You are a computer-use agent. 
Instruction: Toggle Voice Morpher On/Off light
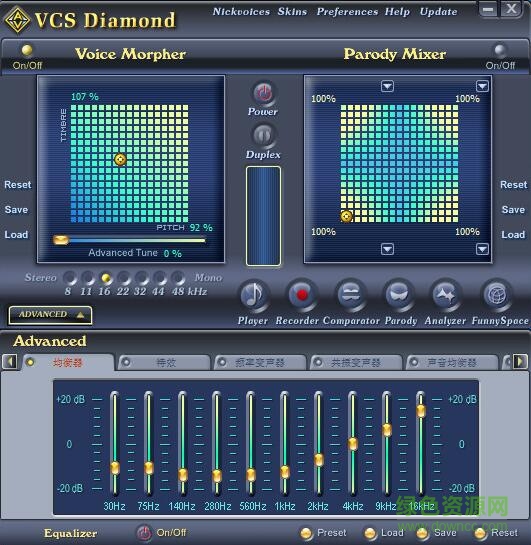[27, 50]
